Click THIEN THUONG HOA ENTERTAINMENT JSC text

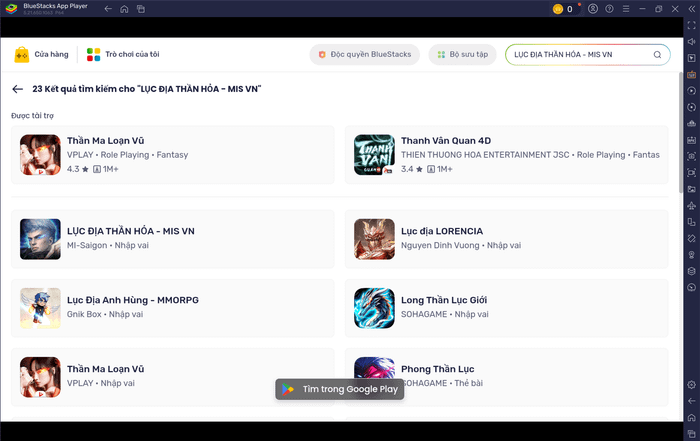485,155
